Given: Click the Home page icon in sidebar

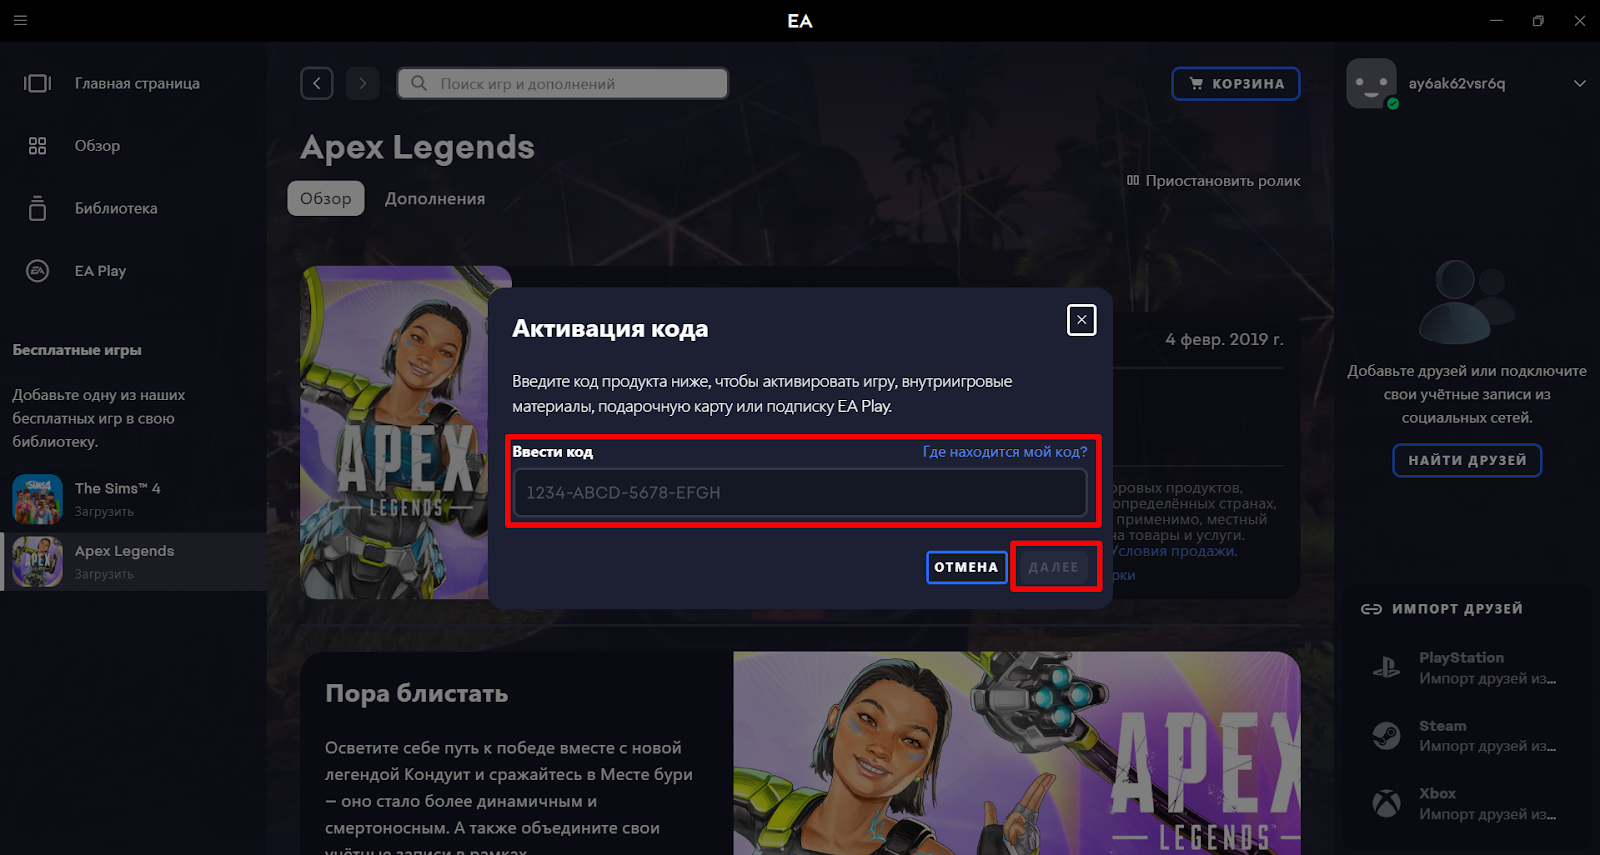Looking at the screenshot, I should 37,83.
